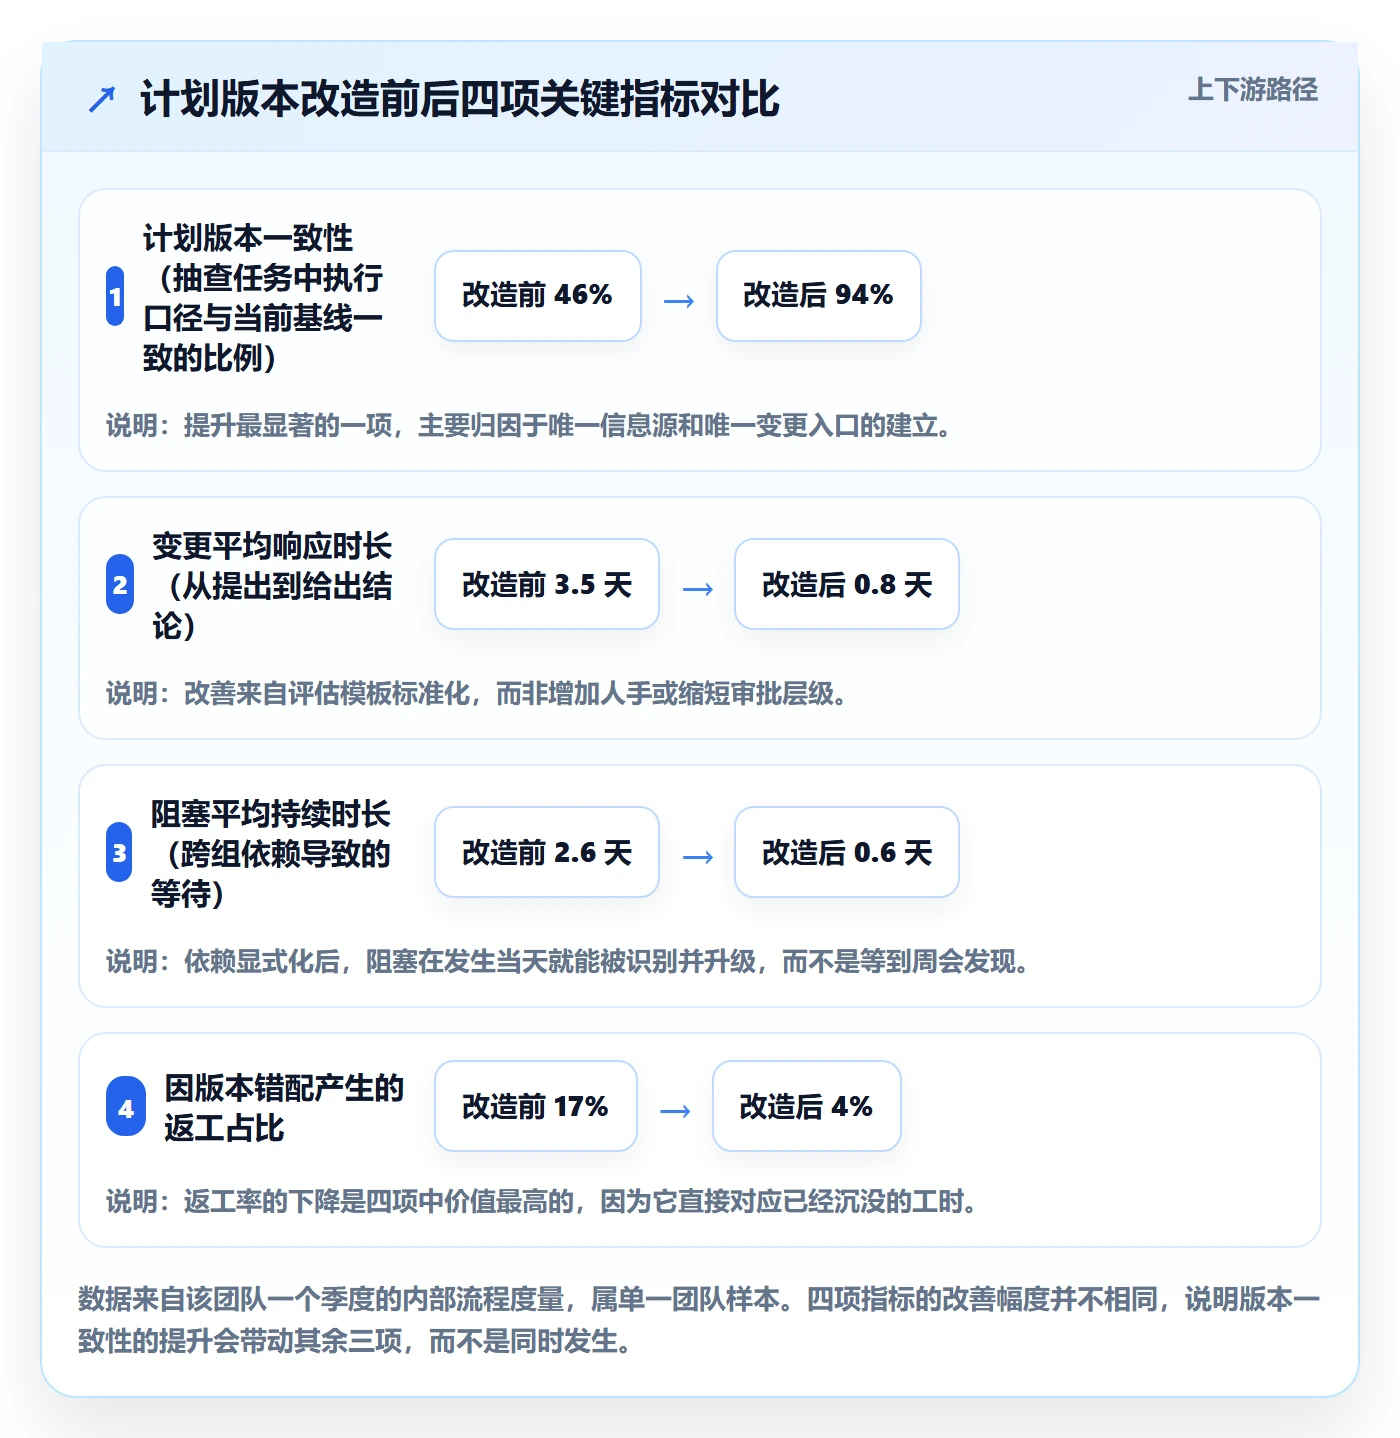Screen dimensions: 1400x1438
Task: Click the 计划版本一致性 metric heading
Action: 264,297
